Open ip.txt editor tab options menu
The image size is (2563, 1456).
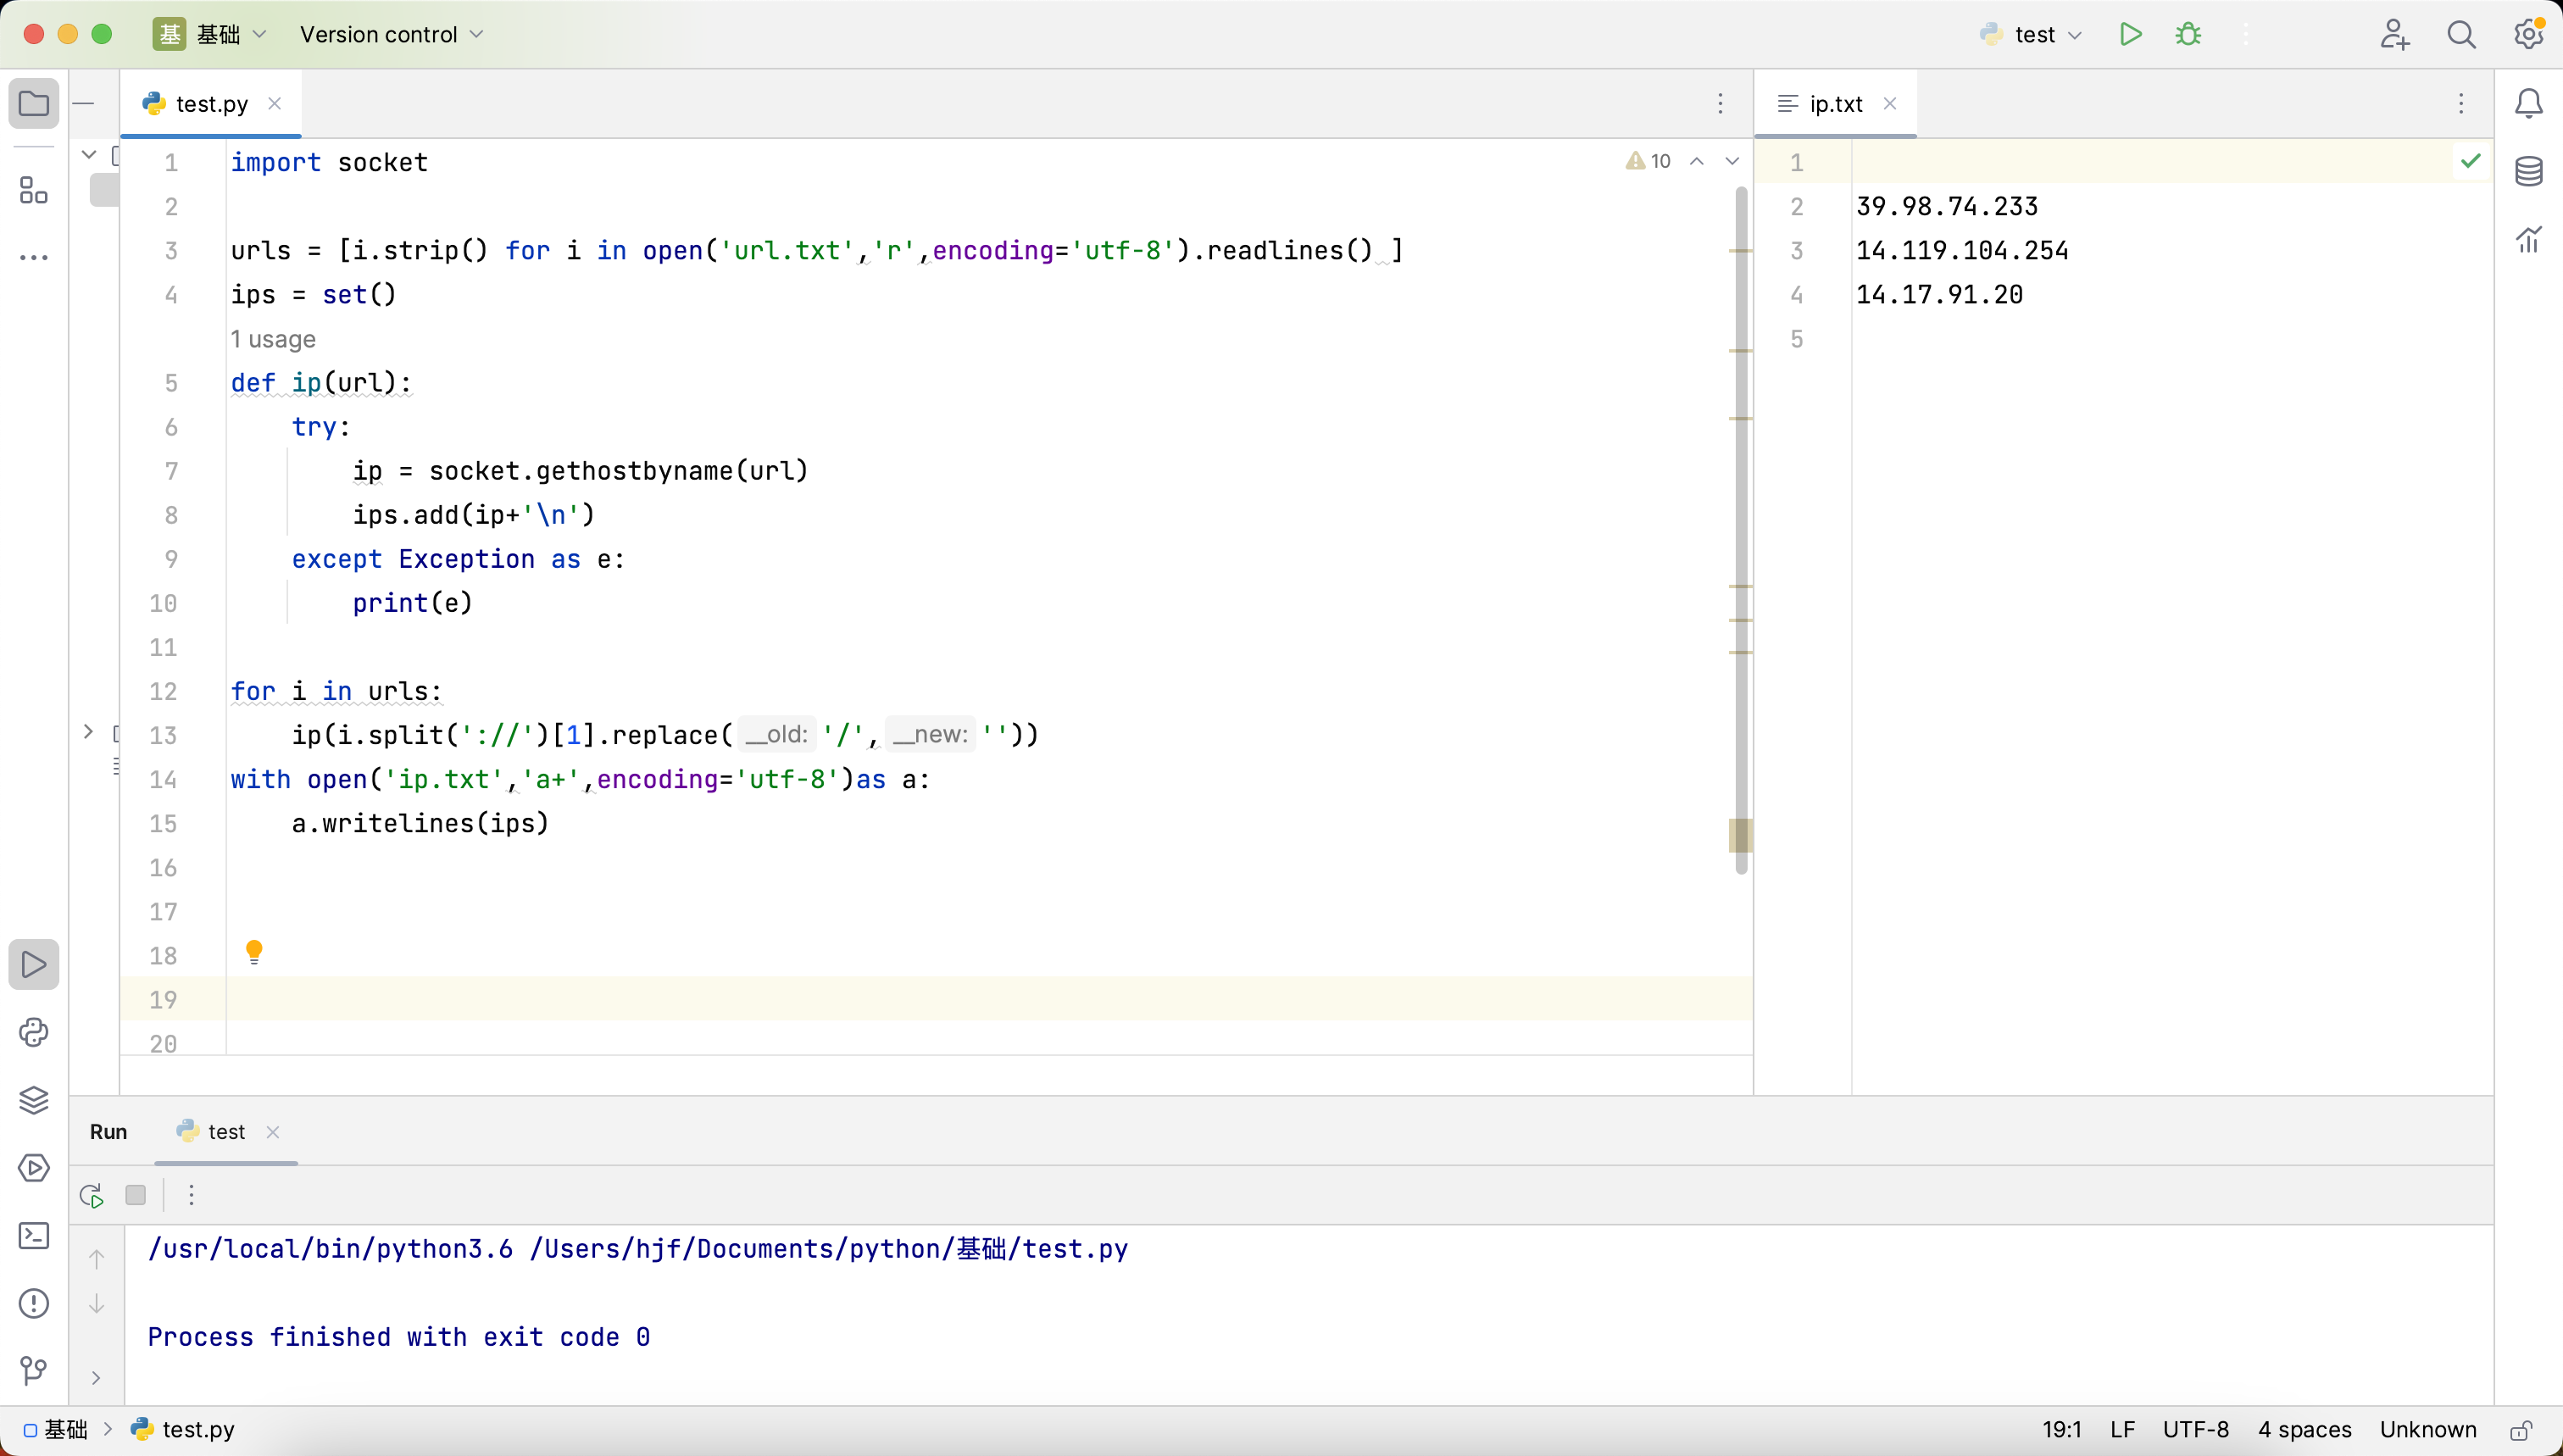click(2461, 103)
